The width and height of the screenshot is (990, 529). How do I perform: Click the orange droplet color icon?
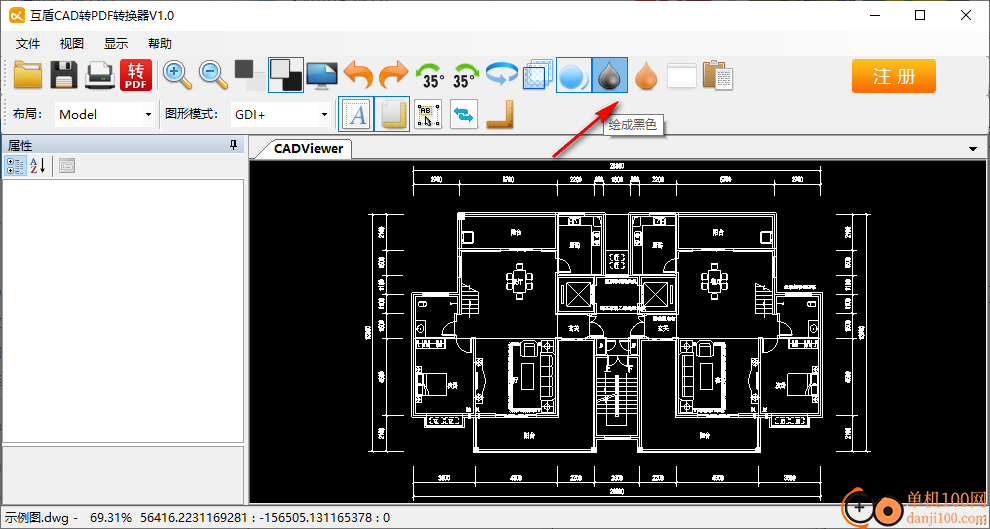coord(646,75)
